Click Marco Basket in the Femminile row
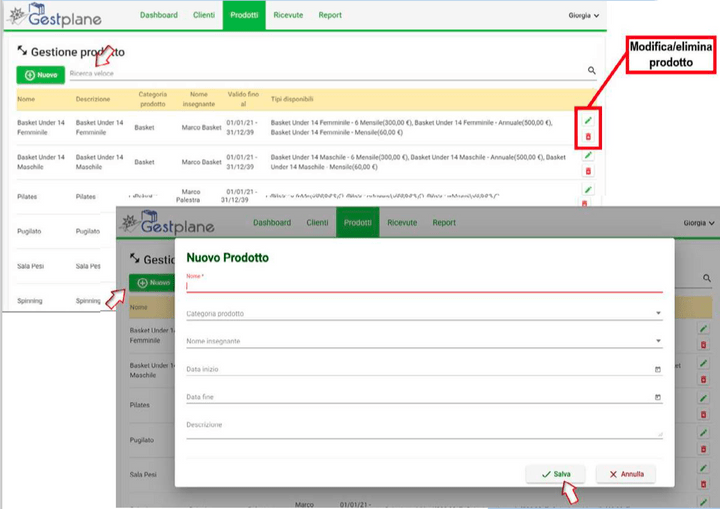Image resolution: width=720 pixels, height=509 pixels. pyautogui.click(x=202, y=128)
